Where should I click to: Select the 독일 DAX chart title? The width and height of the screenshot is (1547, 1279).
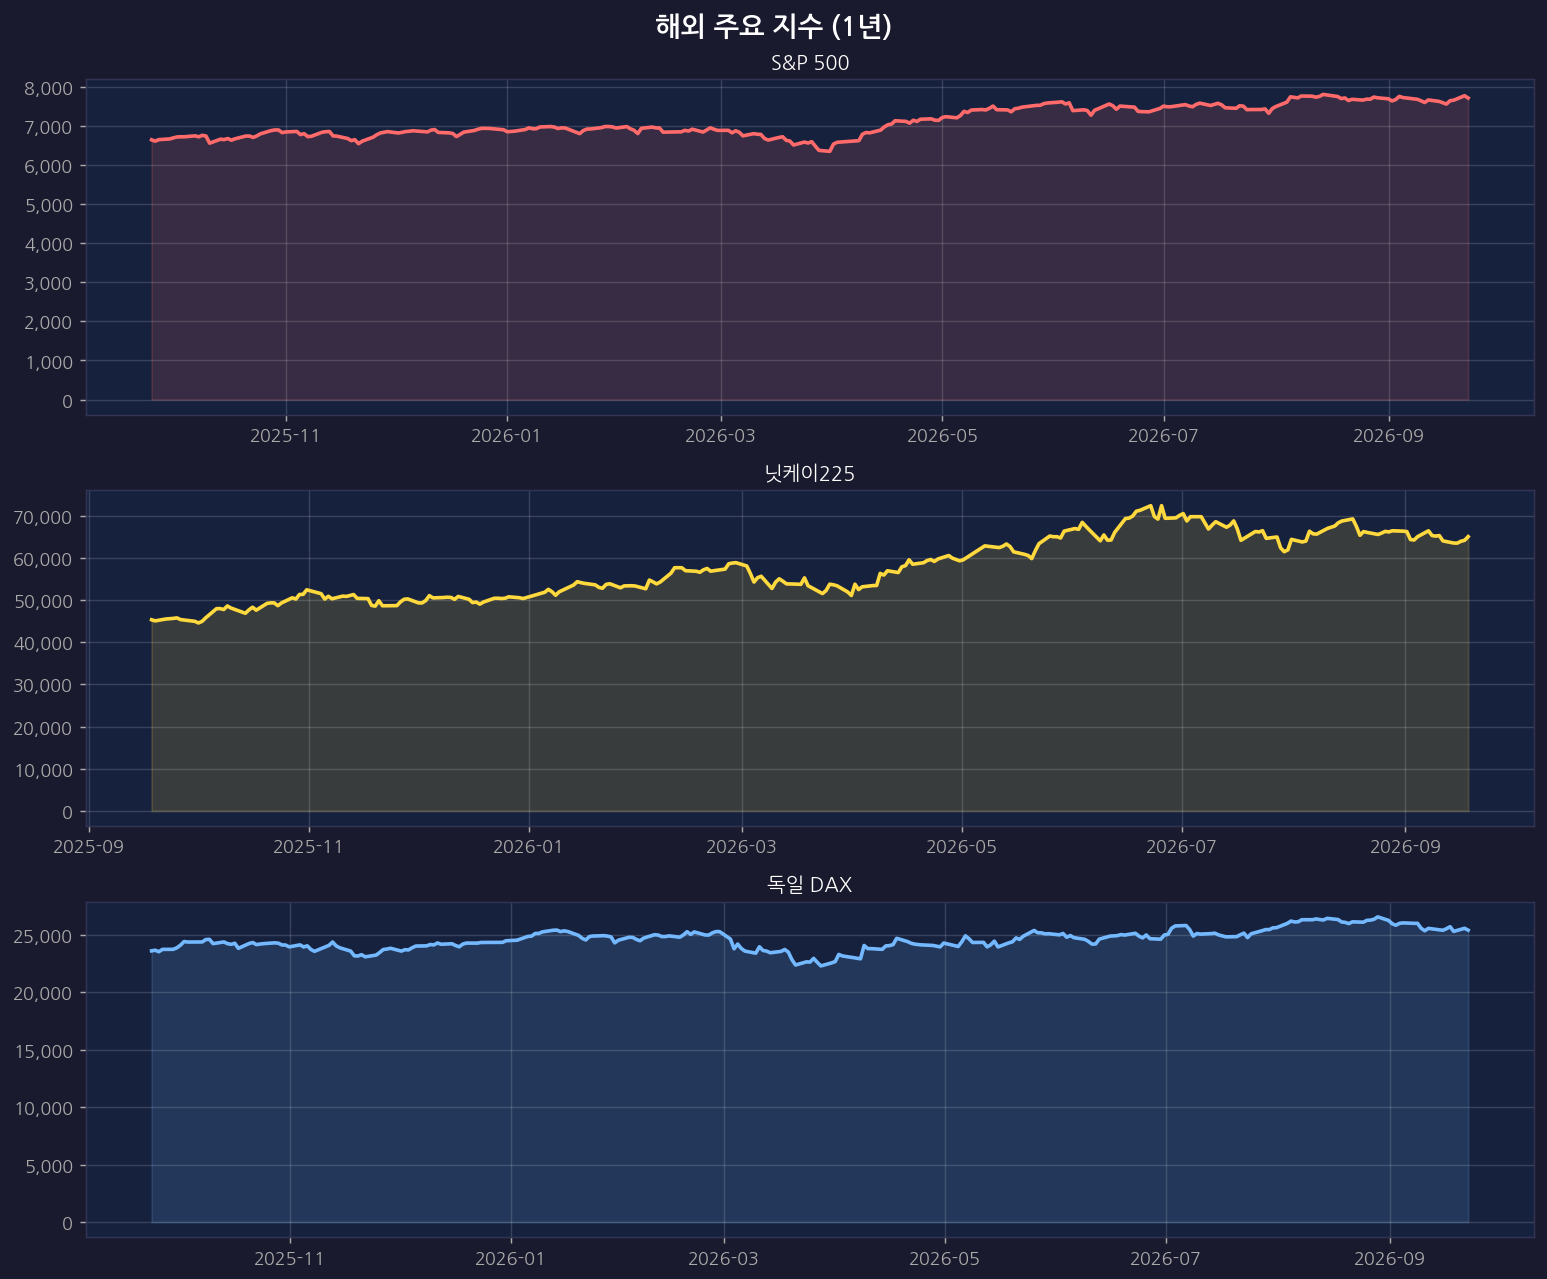[810, 885]
